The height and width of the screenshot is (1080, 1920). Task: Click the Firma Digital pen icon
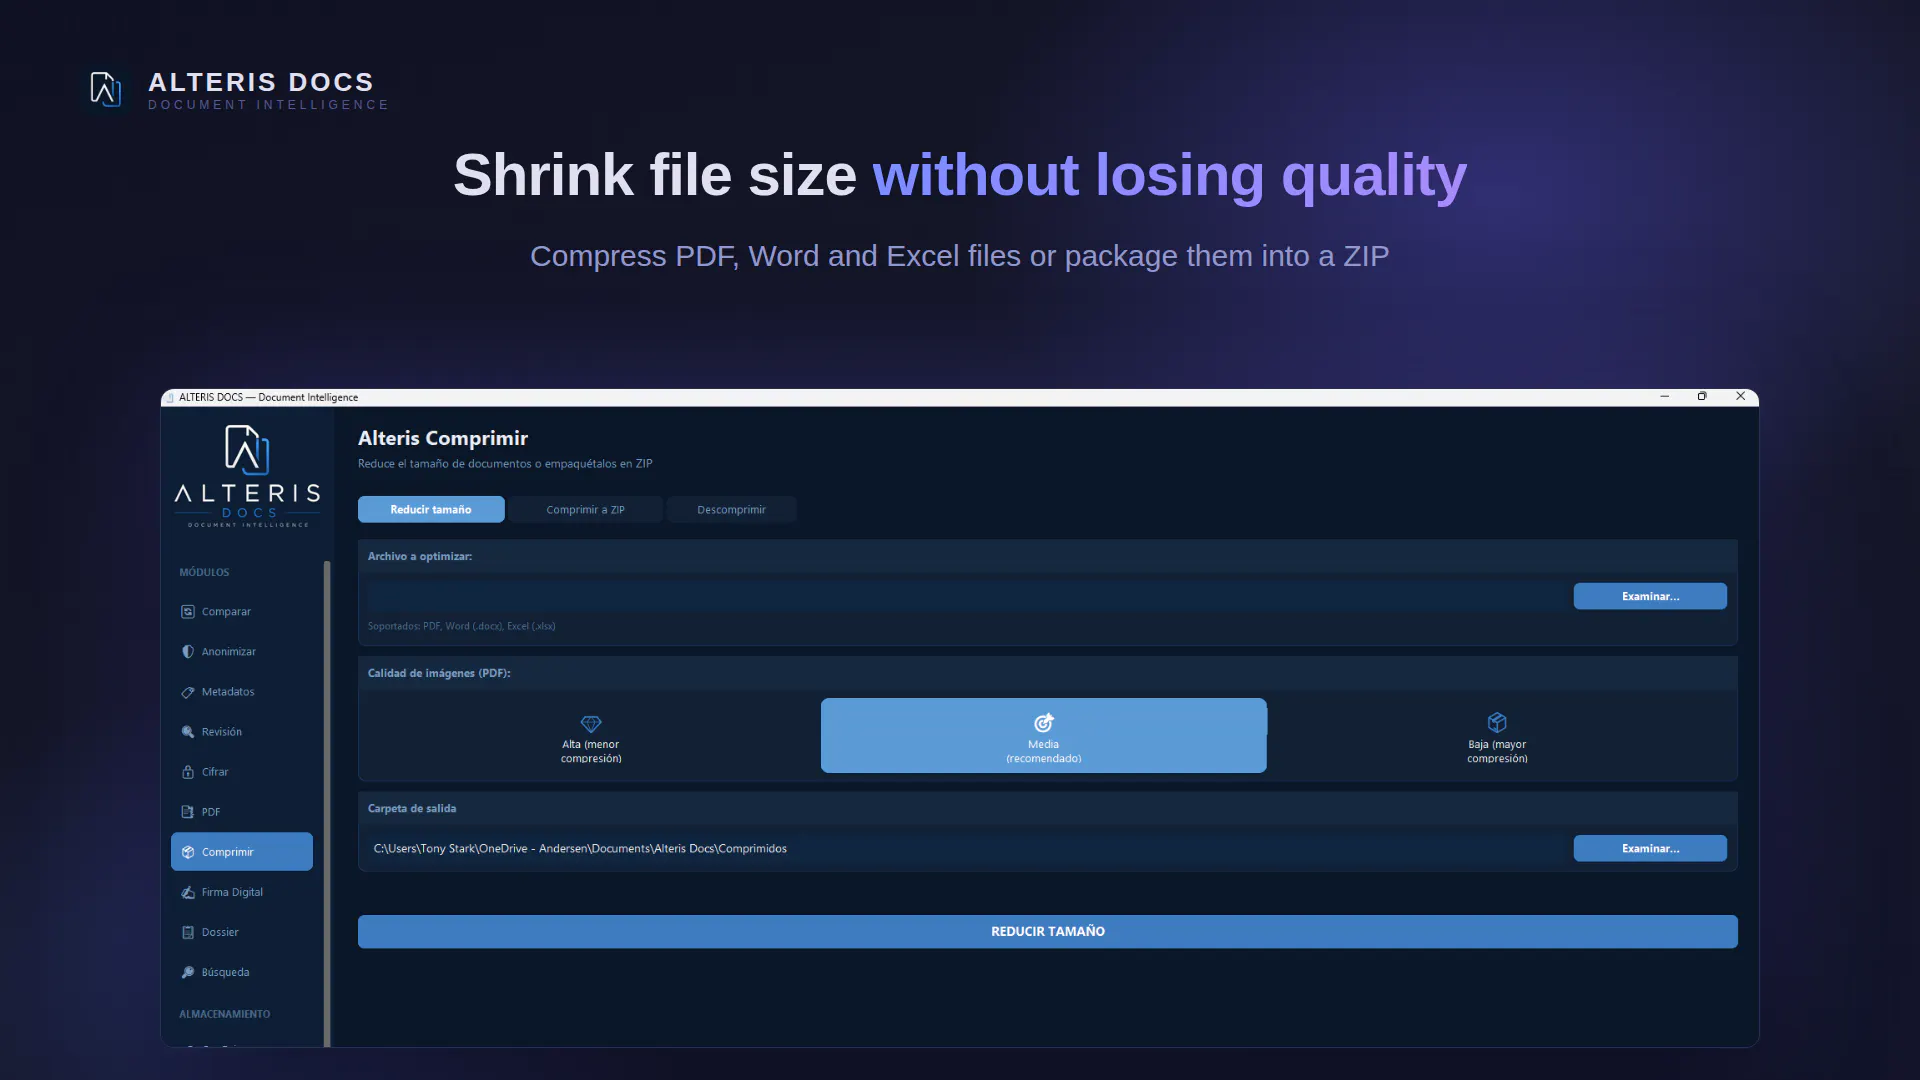pyautogui.click(x=187, y=892)
